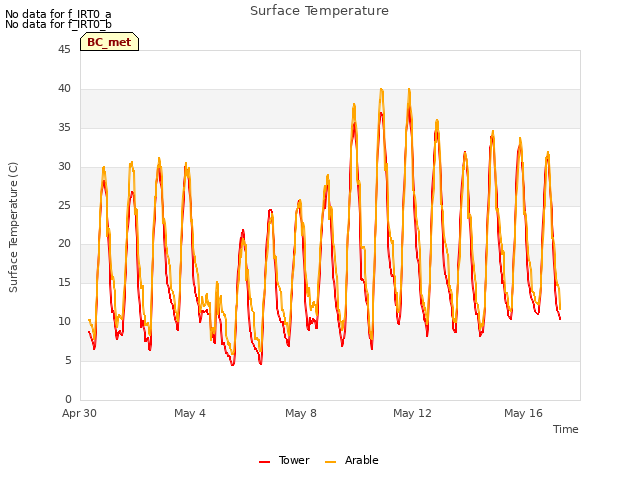The width and height of the screenshot is (640, 480).
Task: Click the 30 y-axis tick label
Action: pos(64,167)
